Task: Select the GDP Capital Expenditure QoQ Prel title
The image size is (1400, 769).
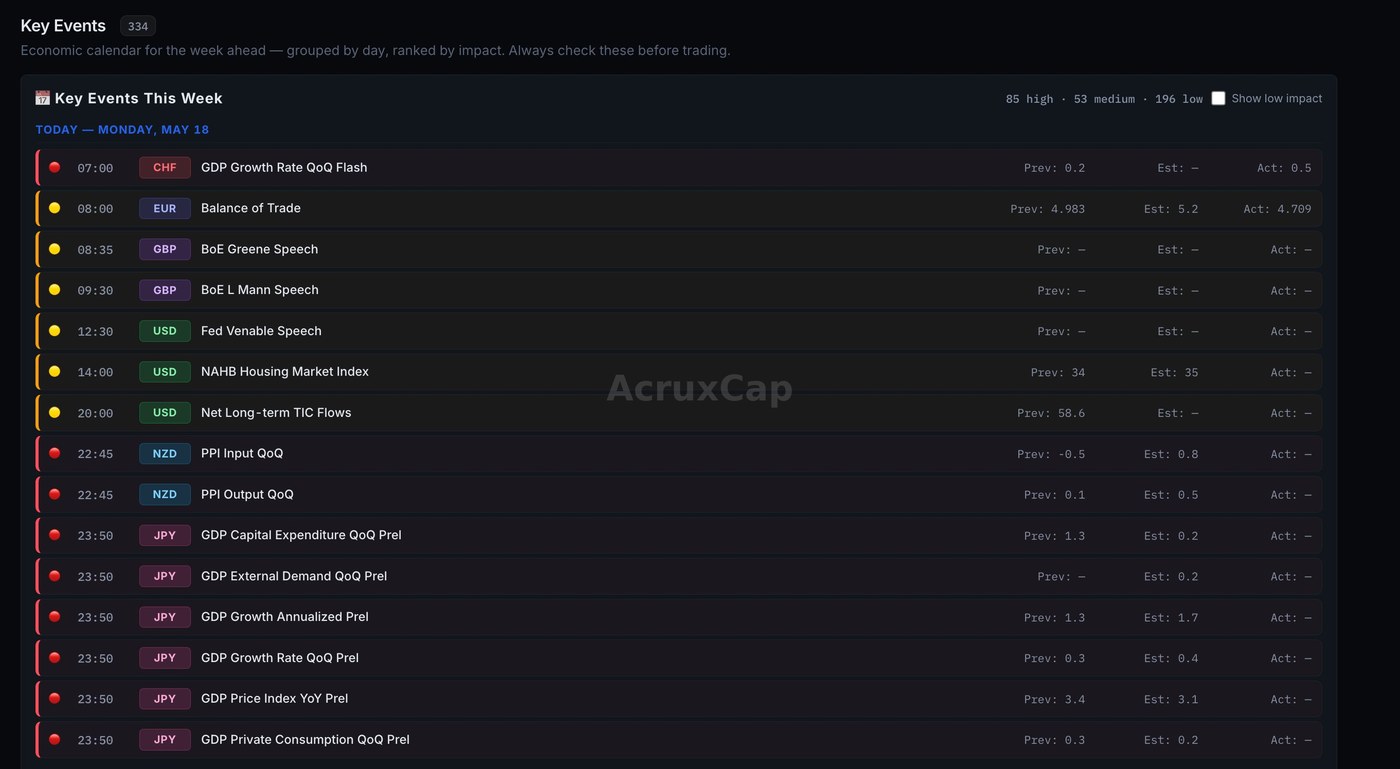Action: [x=301, y=535]
